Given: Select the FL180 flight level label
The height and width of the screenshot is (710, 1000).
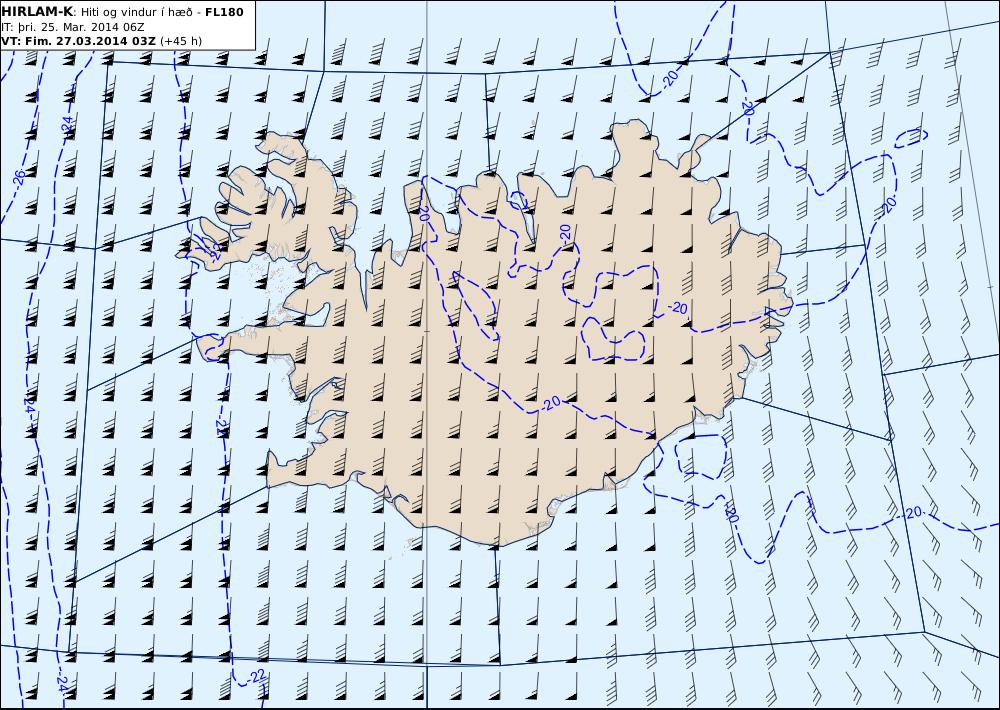Looking at the screenshot, I should coord(224,12).
